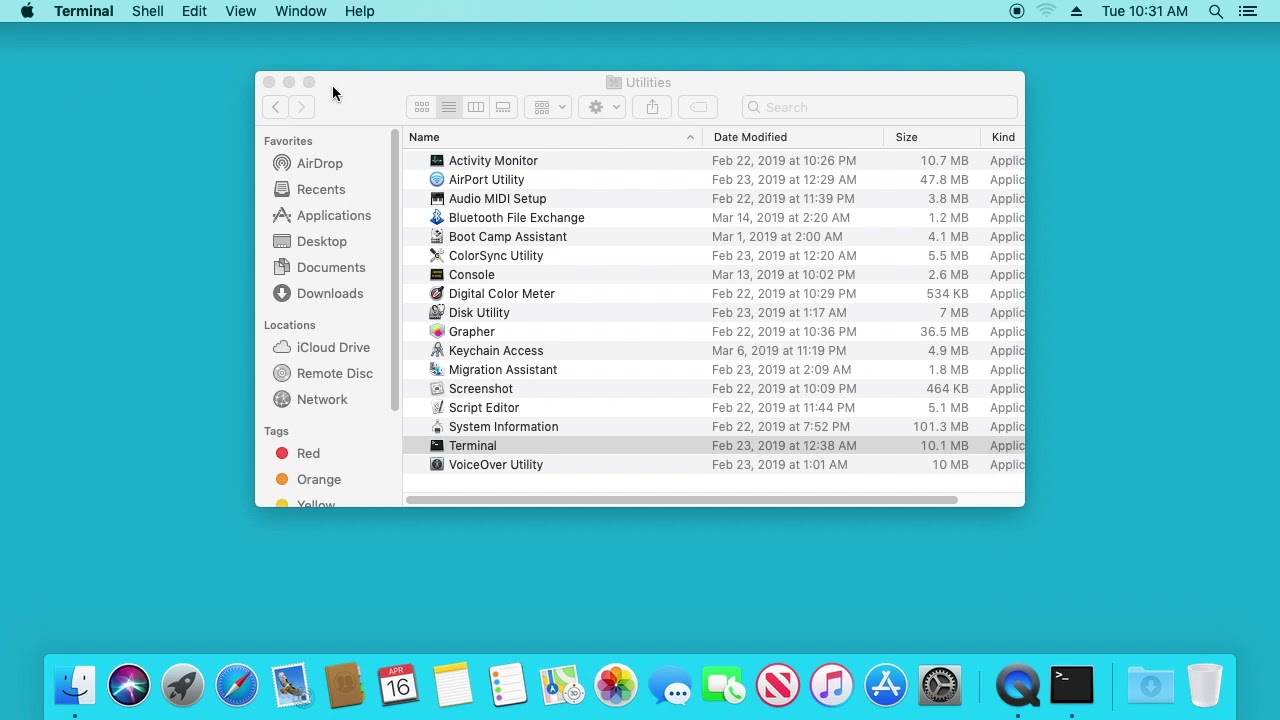Select the System Information row

pyautogui.click(x=714, y=426)
